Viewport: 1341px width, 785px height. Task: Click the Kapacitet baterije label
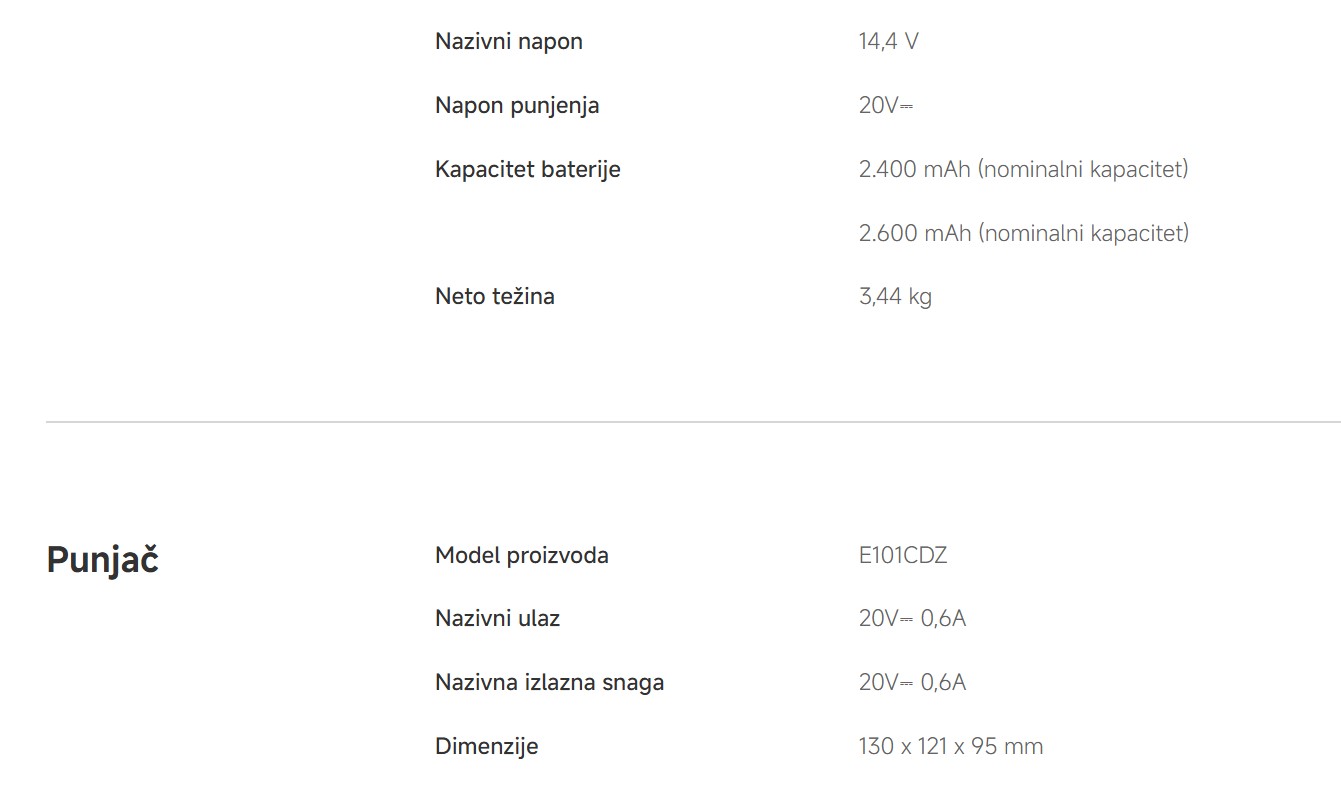tap(527, 170)
